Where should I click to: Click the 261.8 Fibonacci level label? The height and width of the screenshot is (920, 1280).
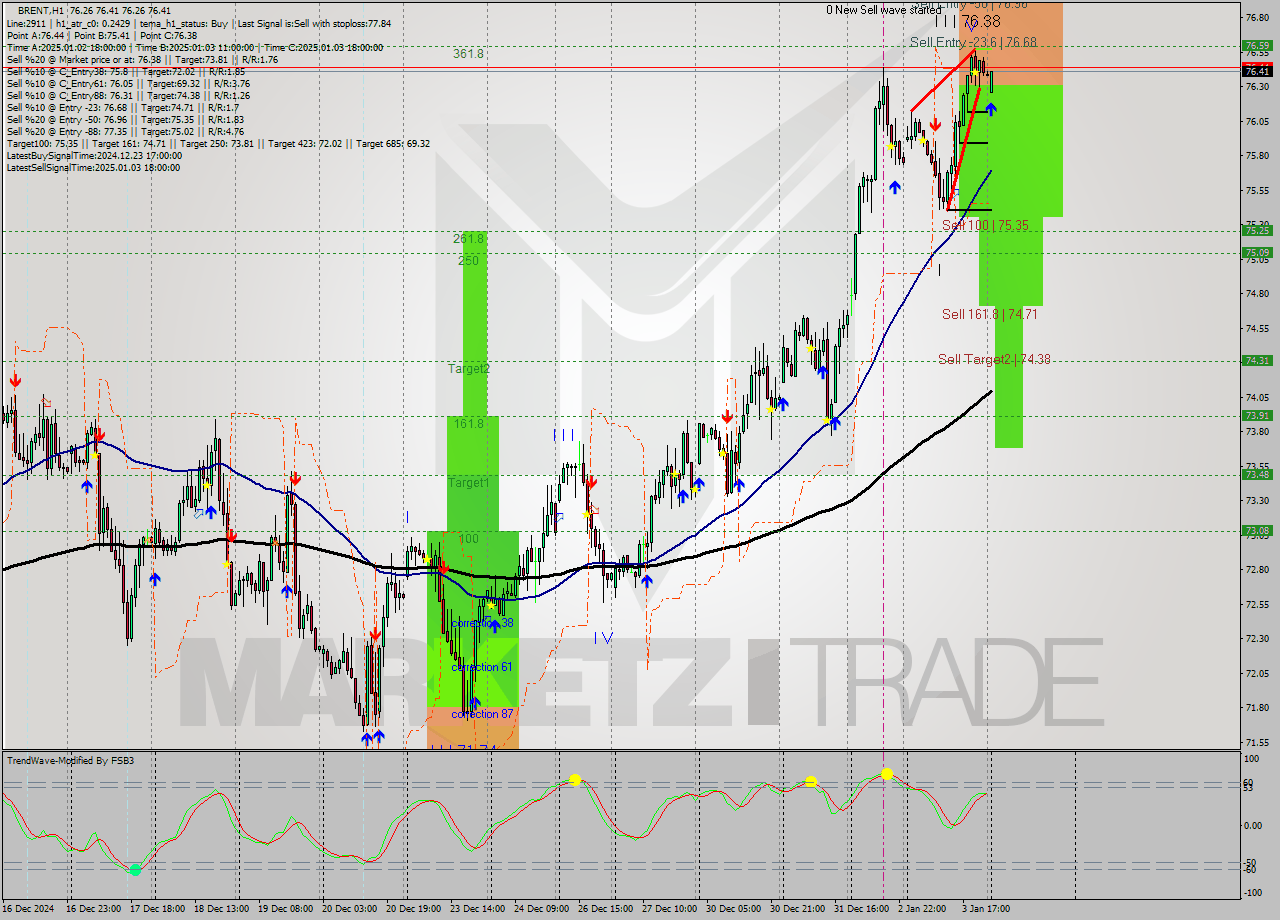pos(468,239)
